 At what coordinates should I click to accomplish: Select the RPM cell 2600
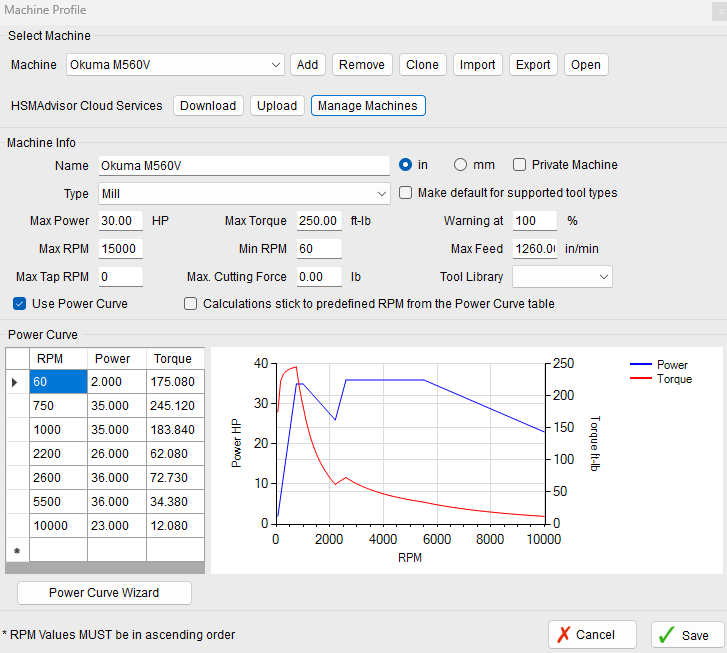tap(58, 478)
